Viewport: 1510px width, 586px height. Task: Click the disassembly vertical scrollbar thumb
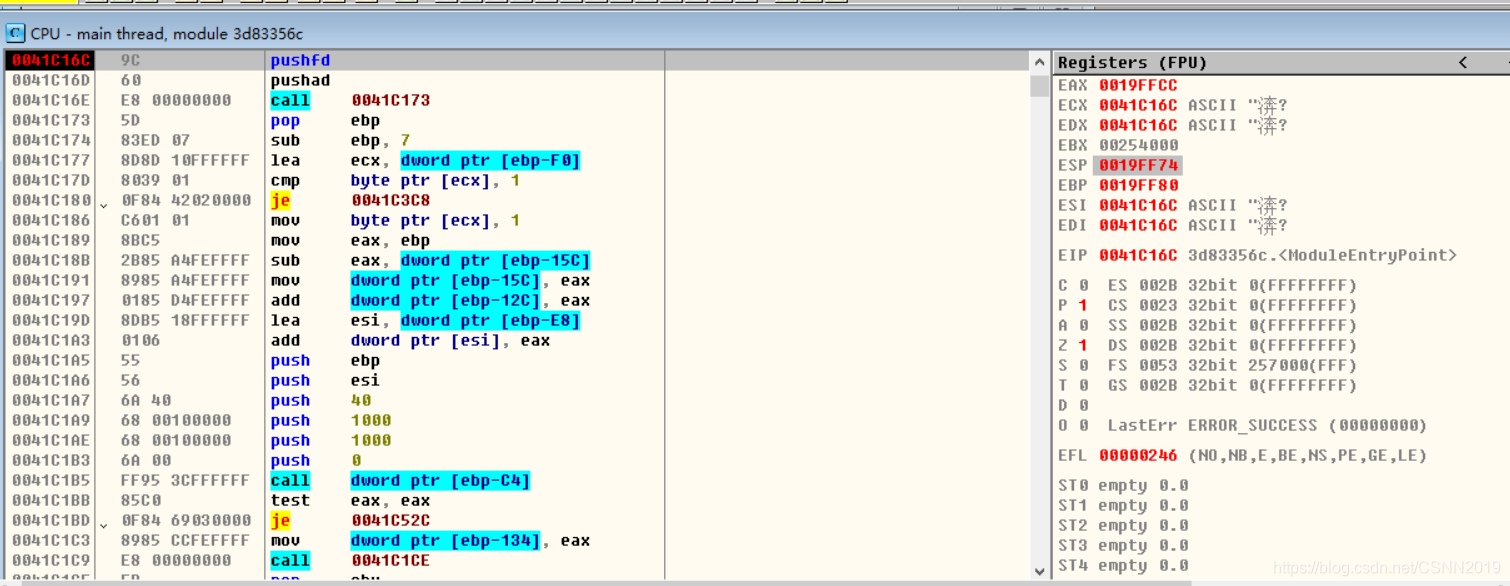coord(1039,85)
